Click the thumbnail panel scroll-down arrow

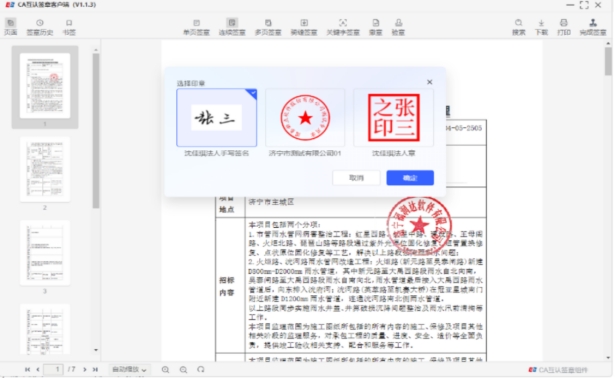[x=96, y=350]
